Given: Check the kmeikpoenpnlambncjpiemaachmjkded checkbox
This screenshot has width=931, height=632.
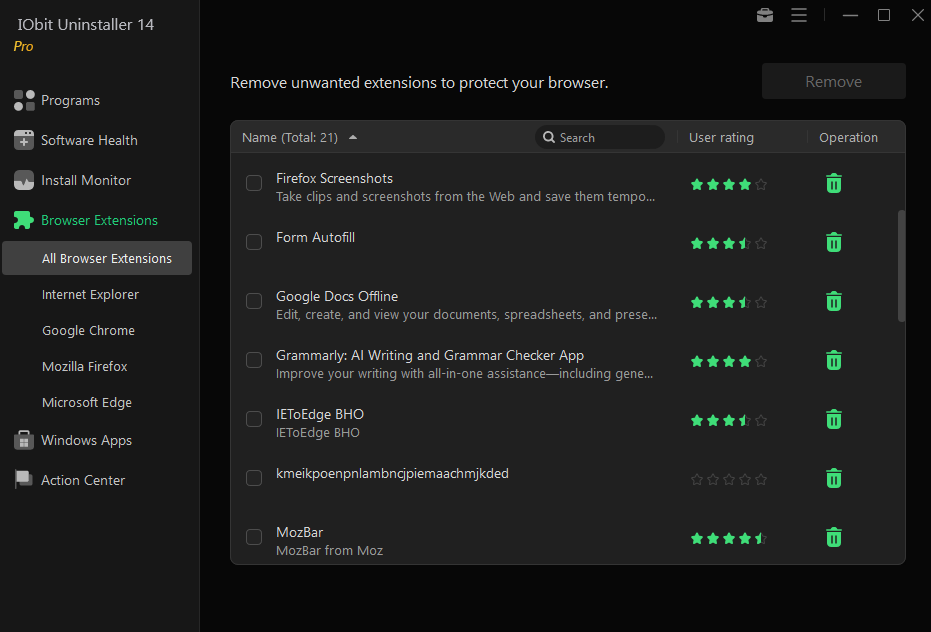Looking at the screenshot, I should [x=254, y=478].
